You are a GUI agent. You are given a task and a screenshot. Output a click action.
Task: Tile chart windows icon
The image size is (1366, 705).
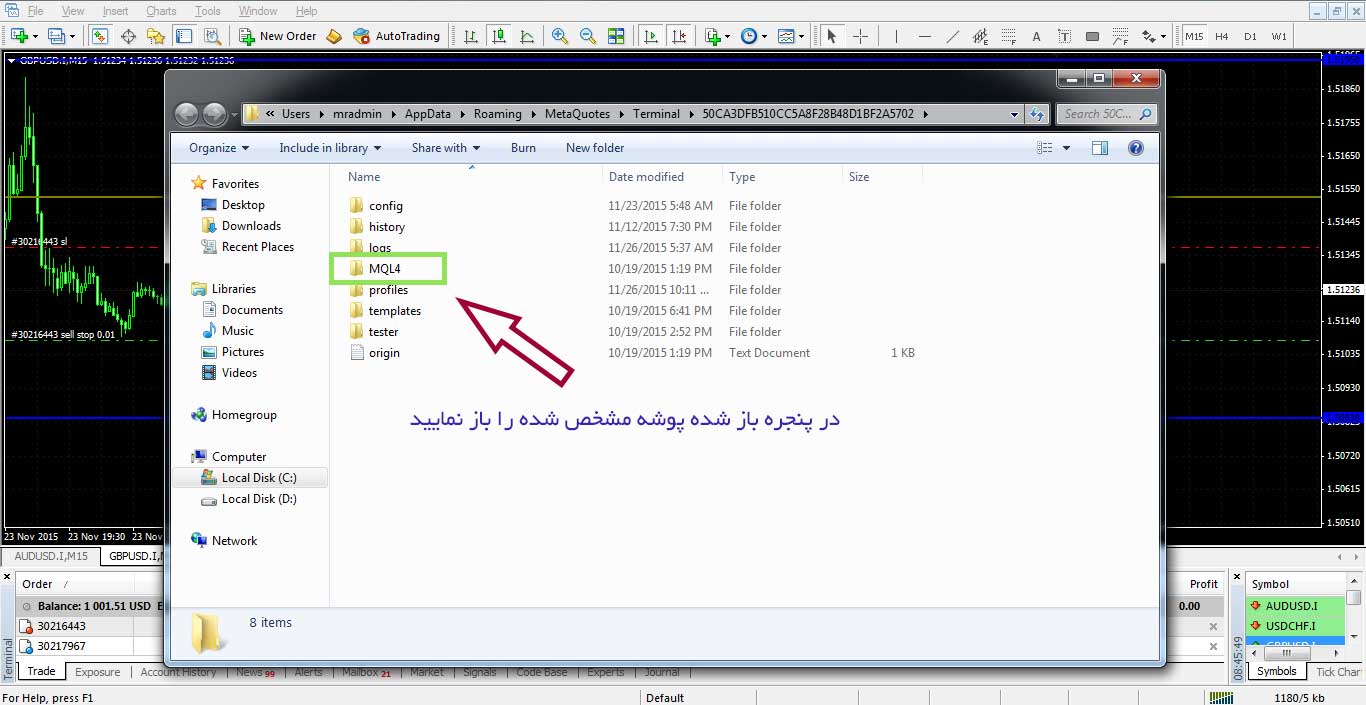tap(617, 36)
